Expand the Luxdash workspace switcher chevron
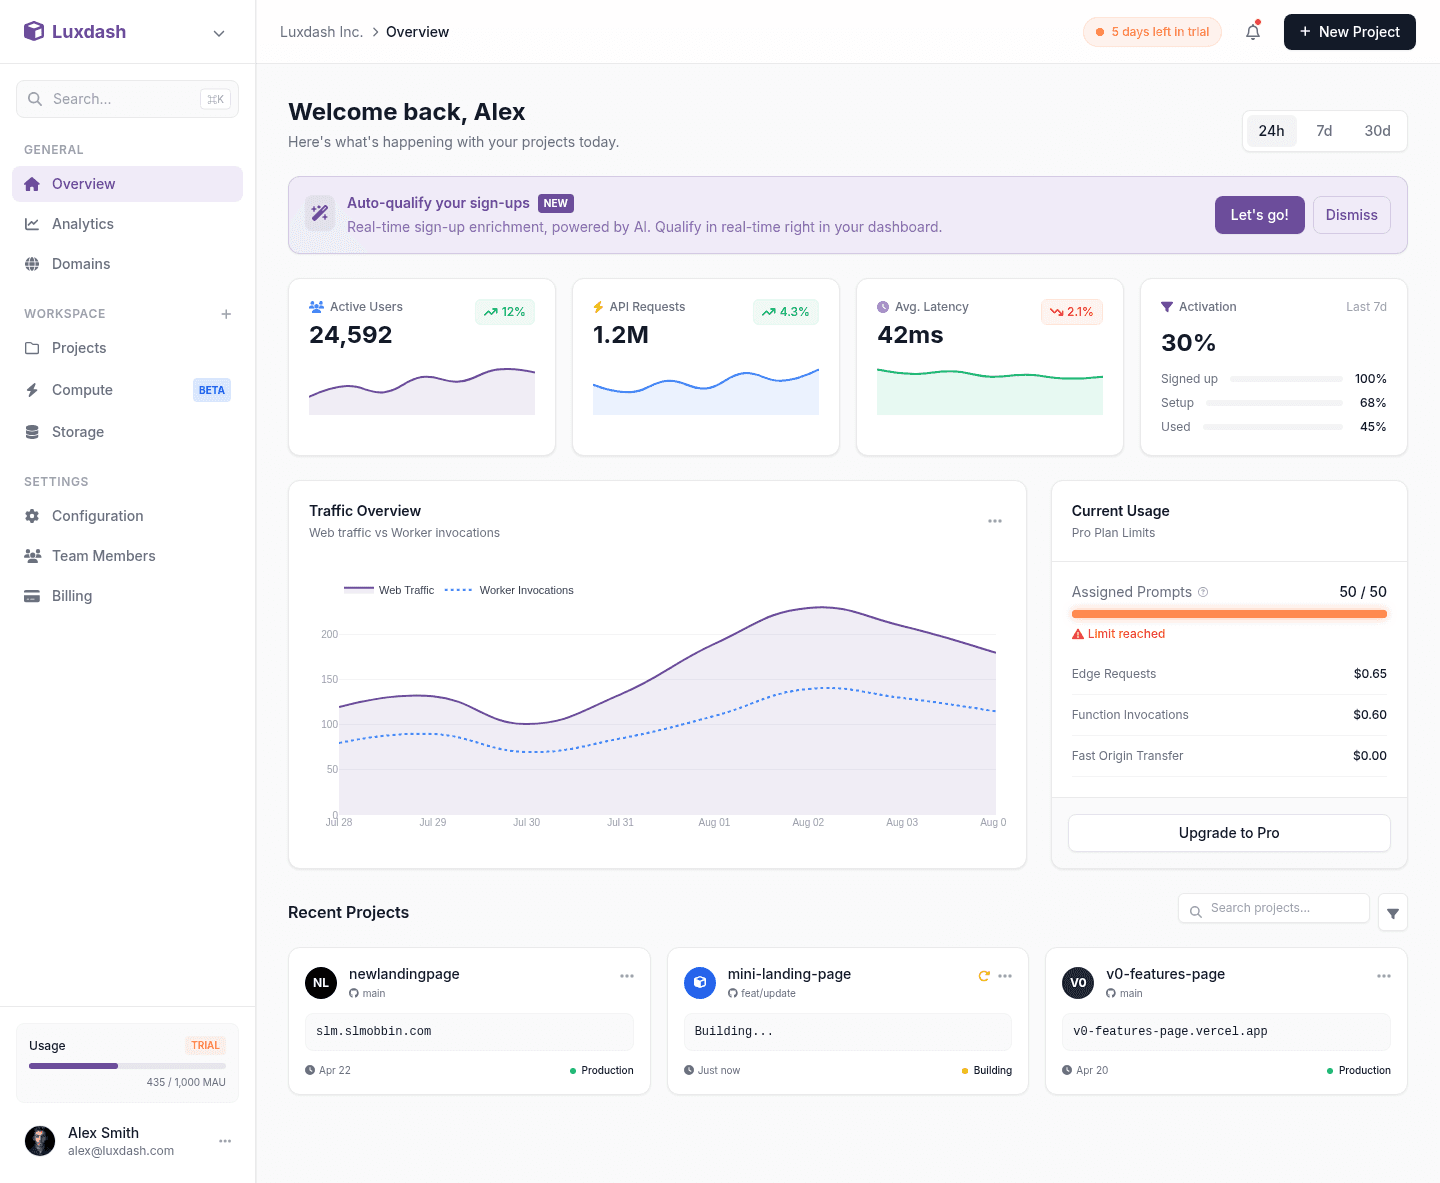1440x1183 pixels. pos(219,33)
